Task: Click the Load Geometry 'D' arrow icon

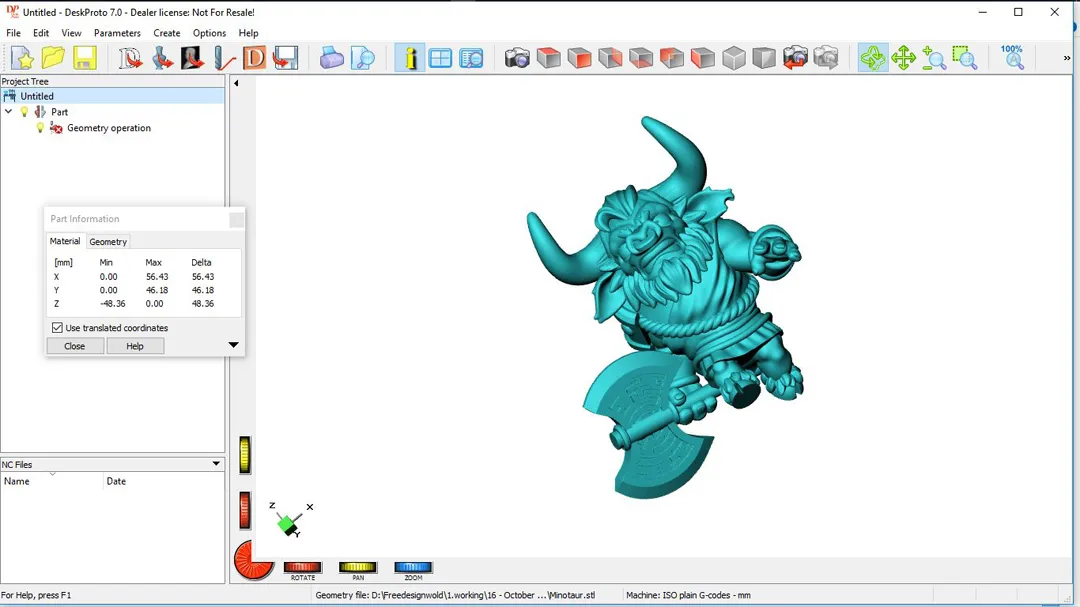Action: click(x=130, y=58)
